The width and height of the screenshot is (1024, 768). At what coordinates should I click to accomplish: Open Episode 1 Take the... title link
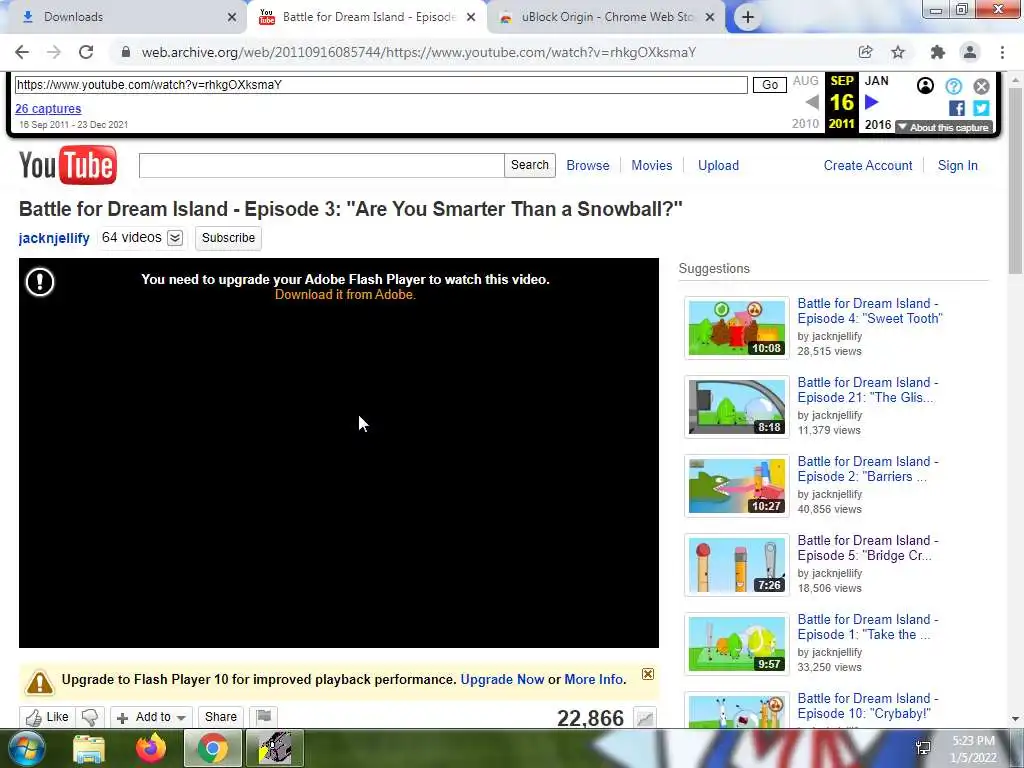tap(867, 627)
